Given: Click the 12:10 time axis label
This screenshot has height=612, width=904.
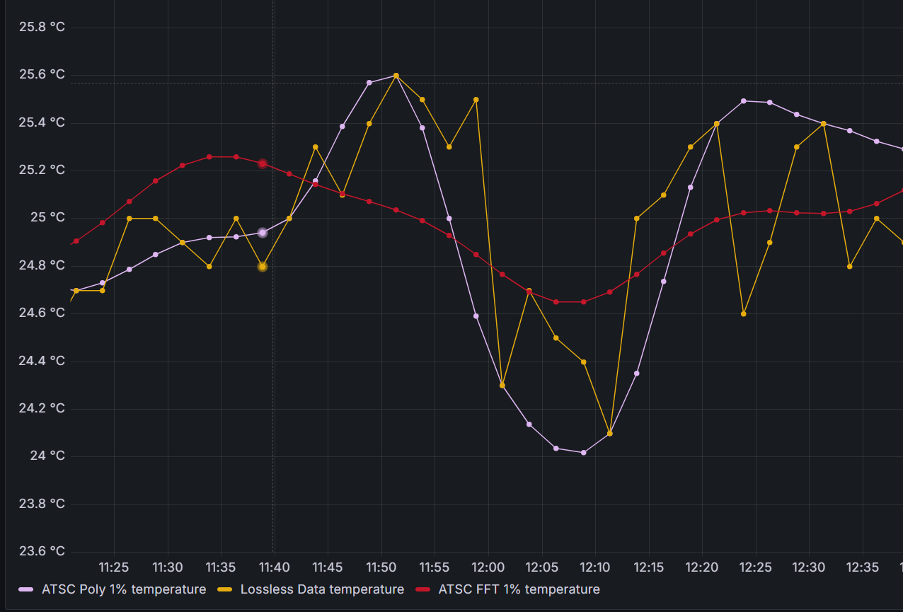Looking at the screenshot, I should [x=594, y=568].
